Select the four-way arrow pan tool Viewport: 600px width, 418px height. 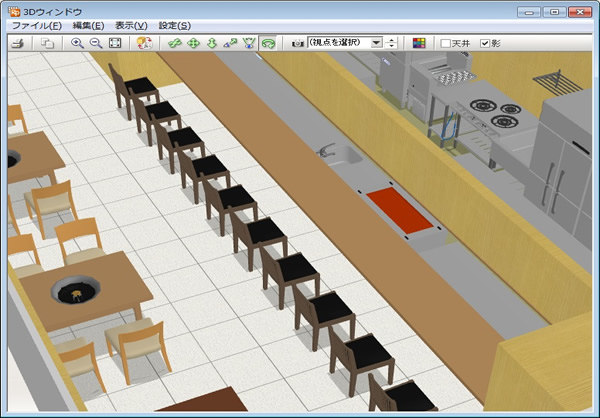193,44
